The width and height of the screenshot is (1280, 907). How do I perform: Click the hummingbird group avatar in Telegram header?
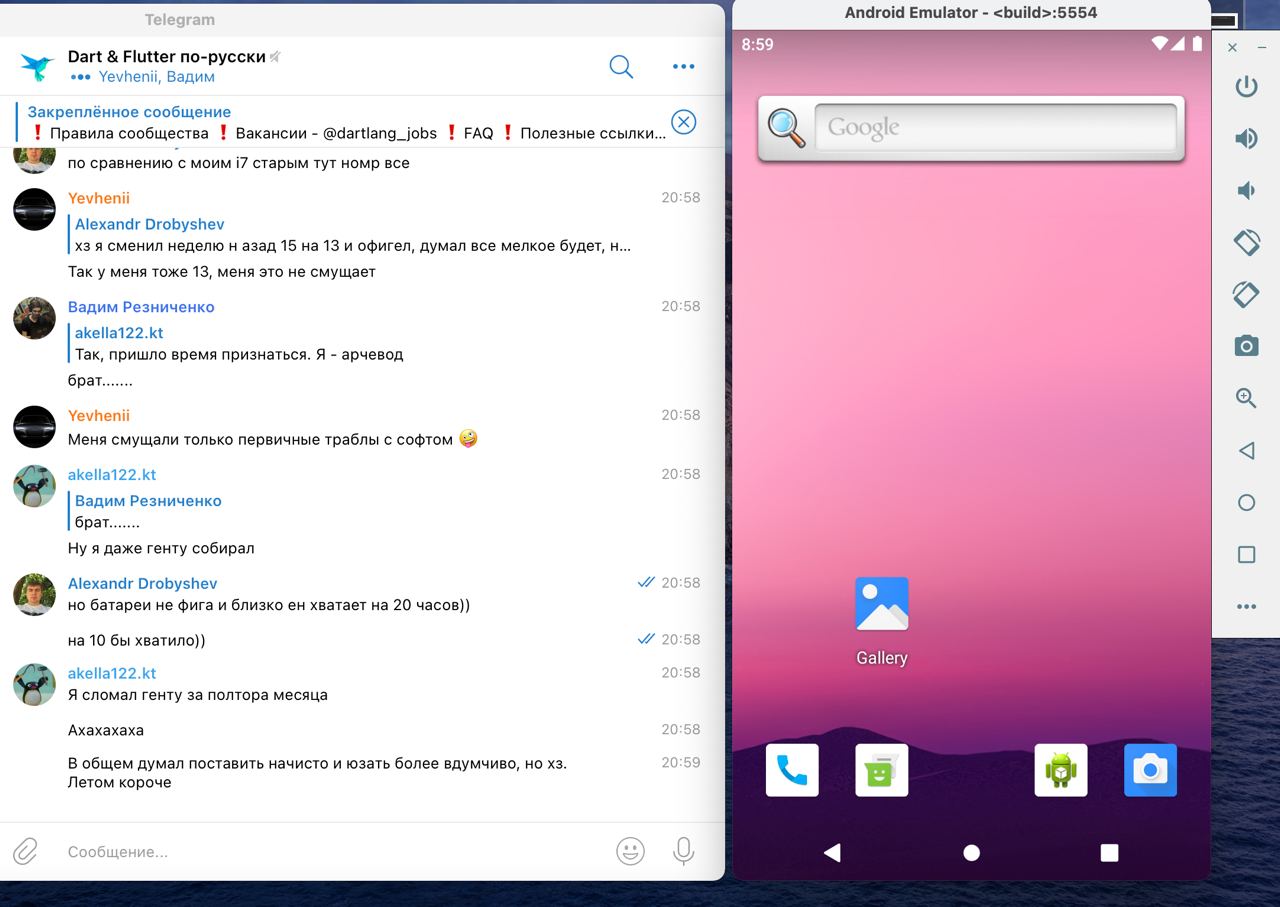point(37,66)
